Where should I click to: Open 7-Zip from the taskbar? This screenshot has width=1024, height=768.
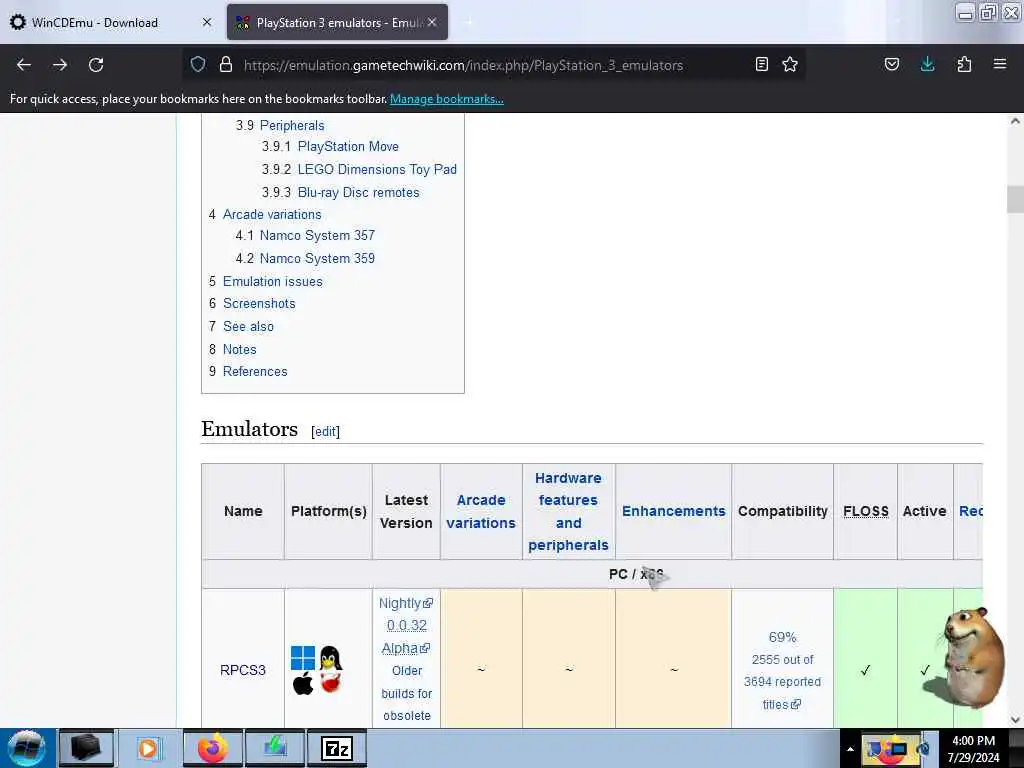coord(337,748)
